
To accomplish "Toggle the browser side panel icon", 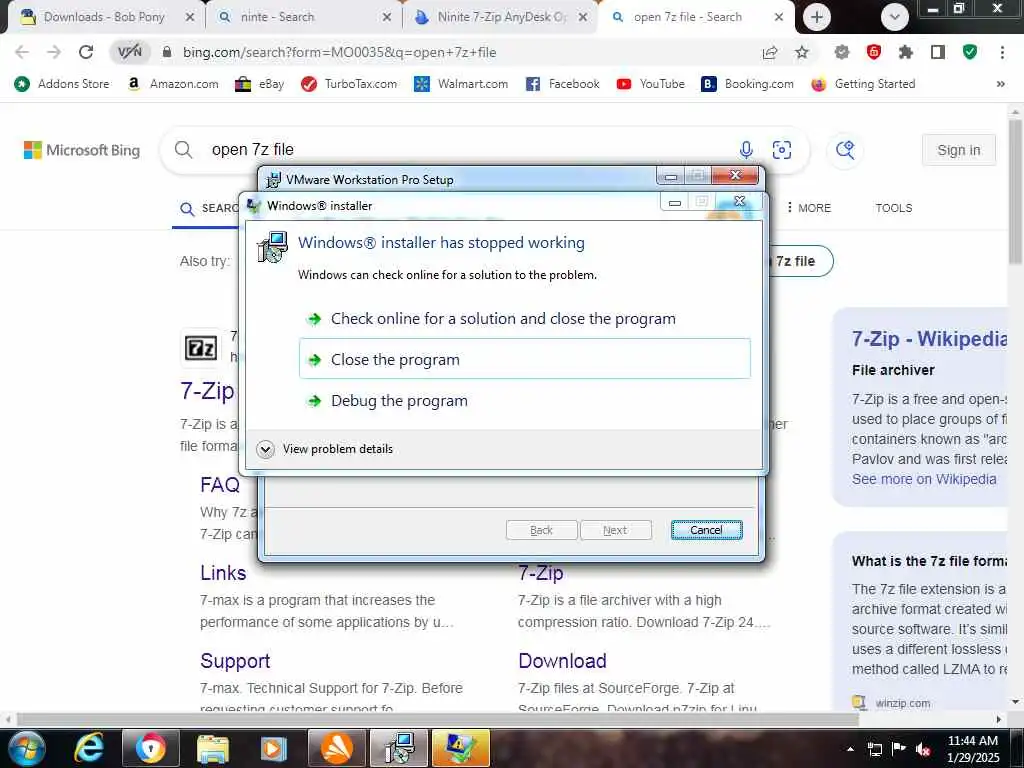I will pos(938,52).
